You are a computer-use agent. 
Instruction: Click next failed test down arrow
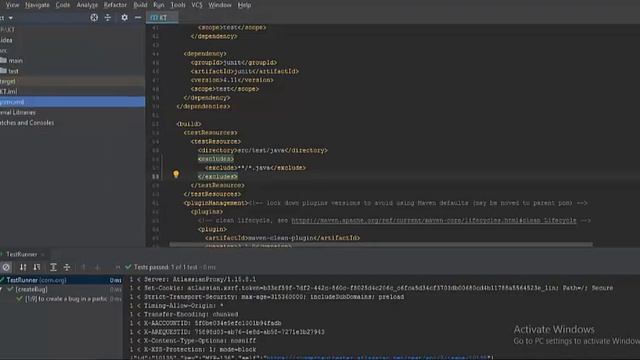(97, 267)
